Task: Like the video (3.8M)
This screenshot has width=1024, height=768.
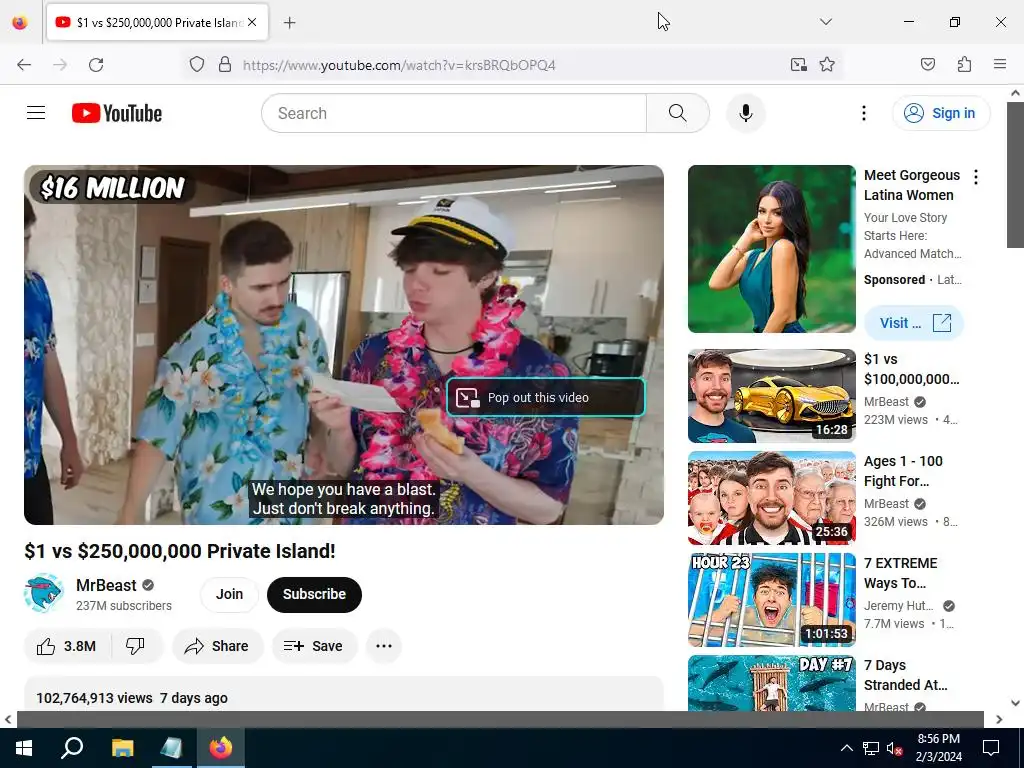Action: pos(67,646)
